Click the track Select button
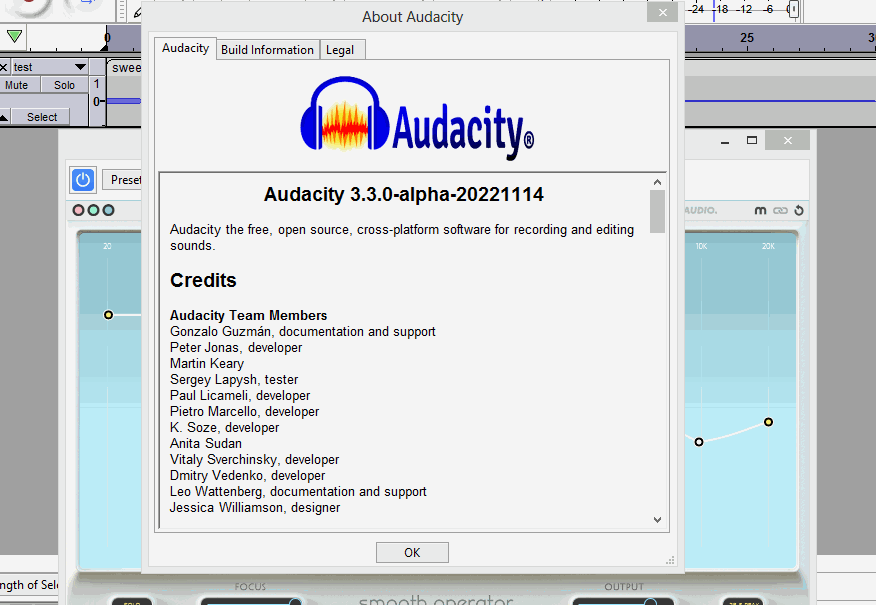This screenshot has width=876, height=605. pyautogui.click(x=42, y=117)
